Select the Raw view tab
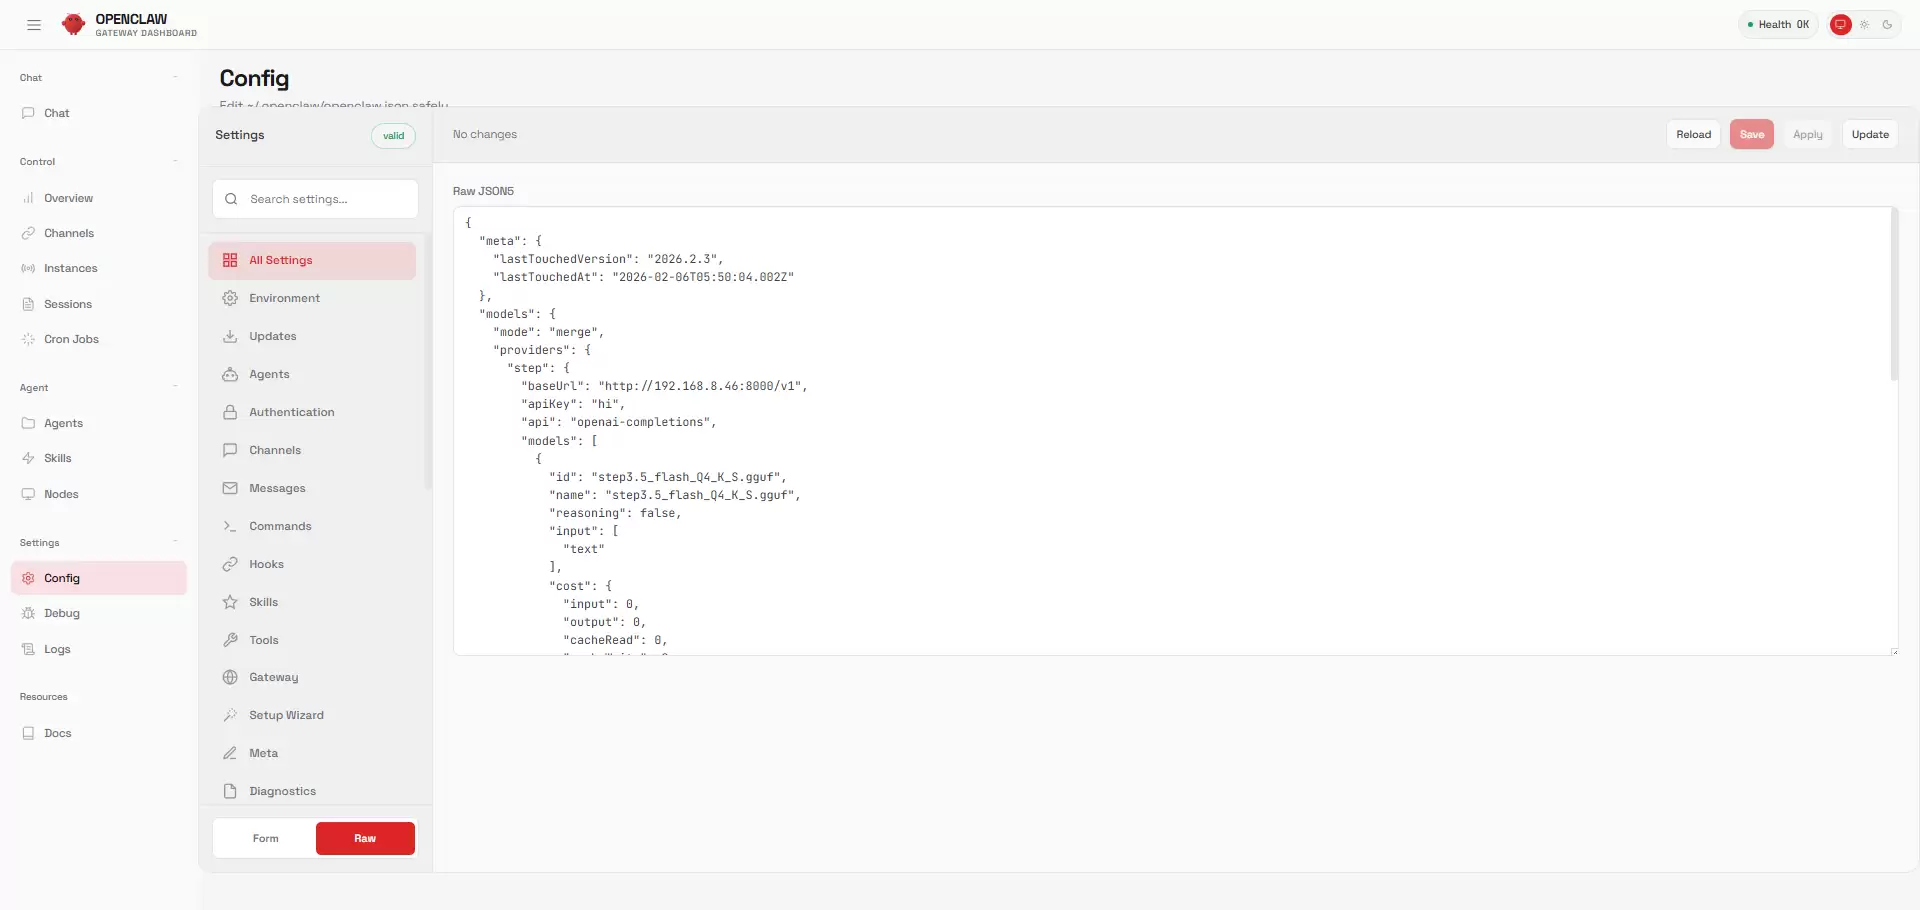The height and width of the screenshot is (910, 1920). (x=365, y=839)
